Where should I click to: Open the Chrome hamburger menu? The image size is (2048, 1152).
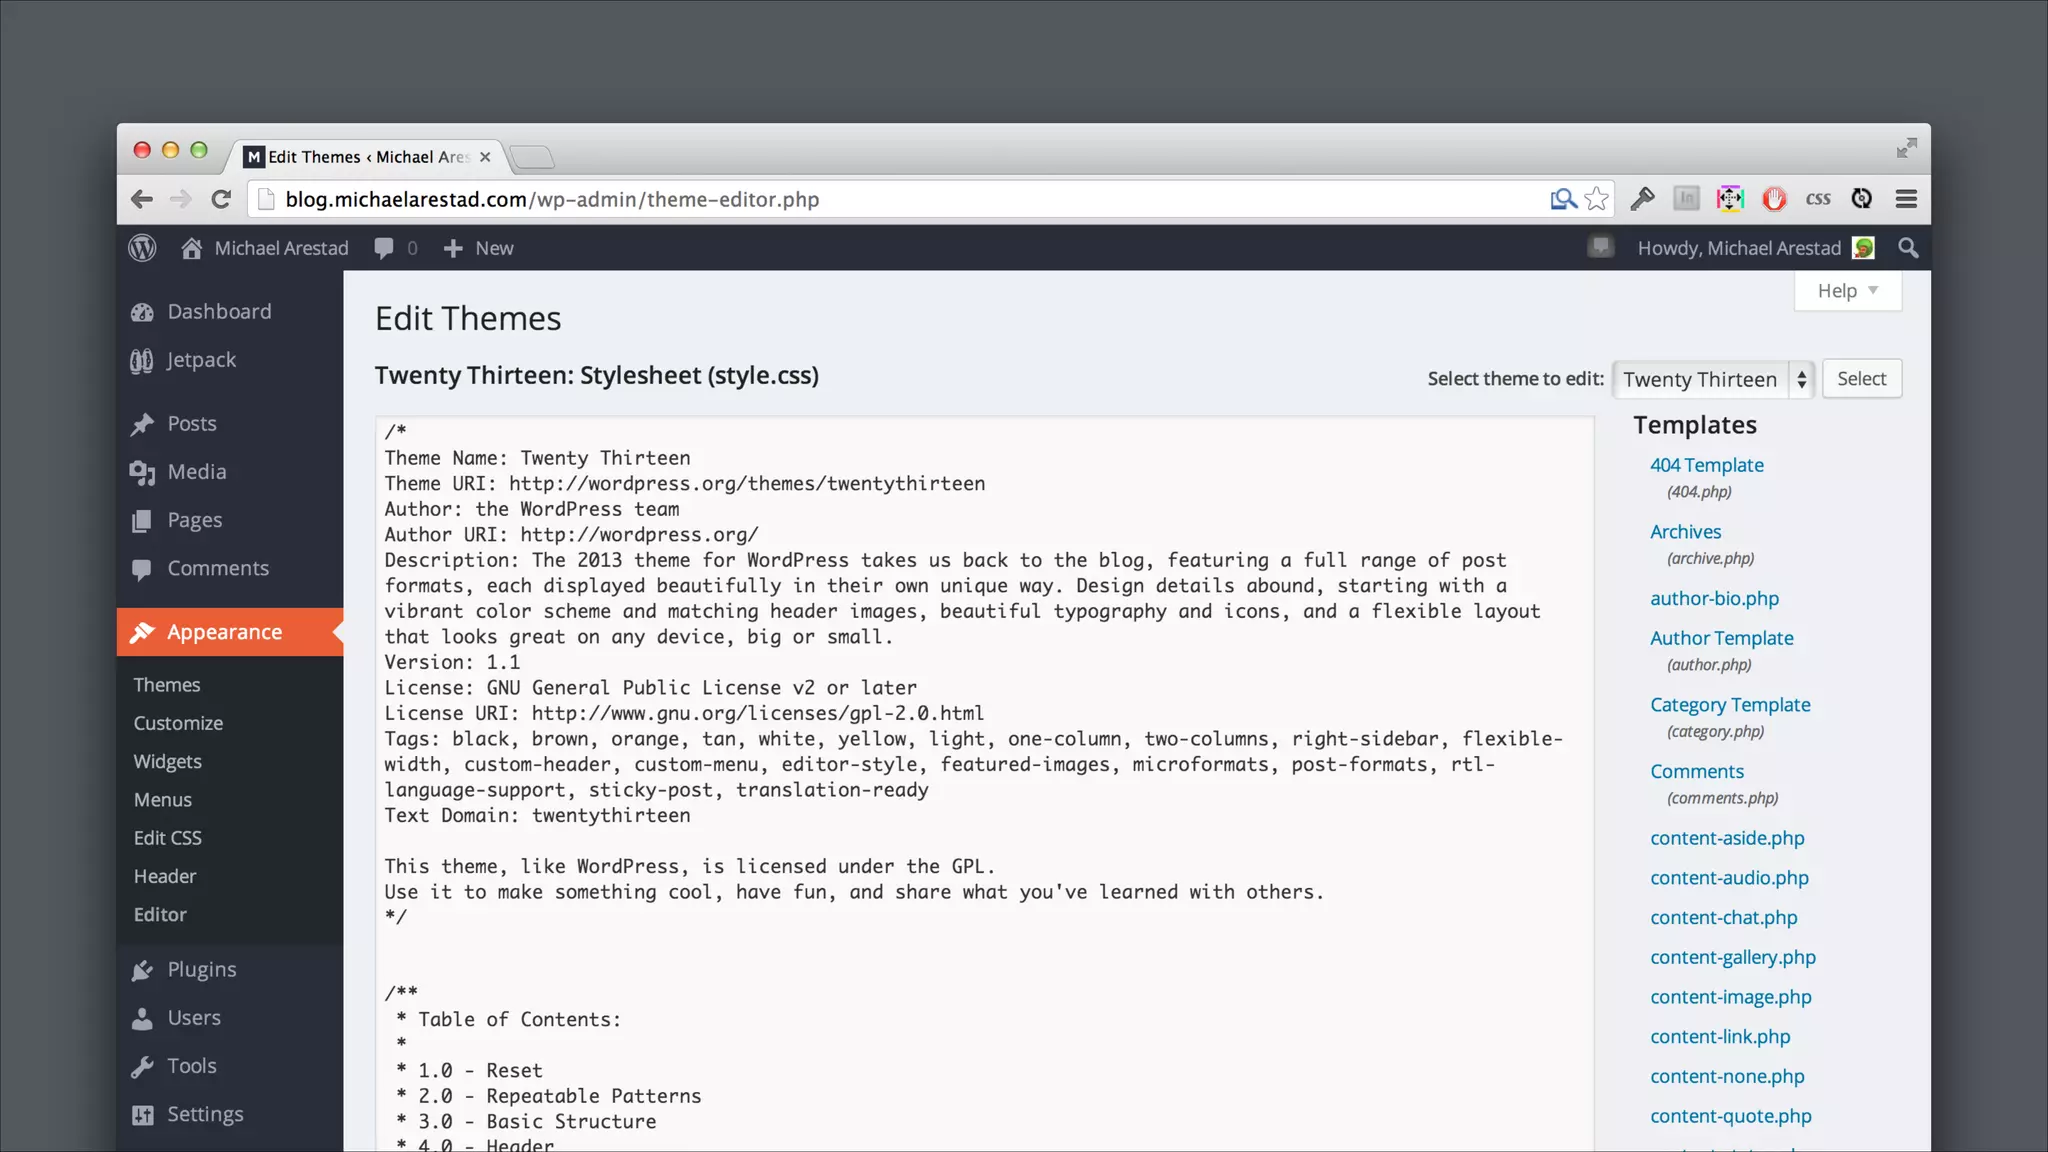[1906, 199]
